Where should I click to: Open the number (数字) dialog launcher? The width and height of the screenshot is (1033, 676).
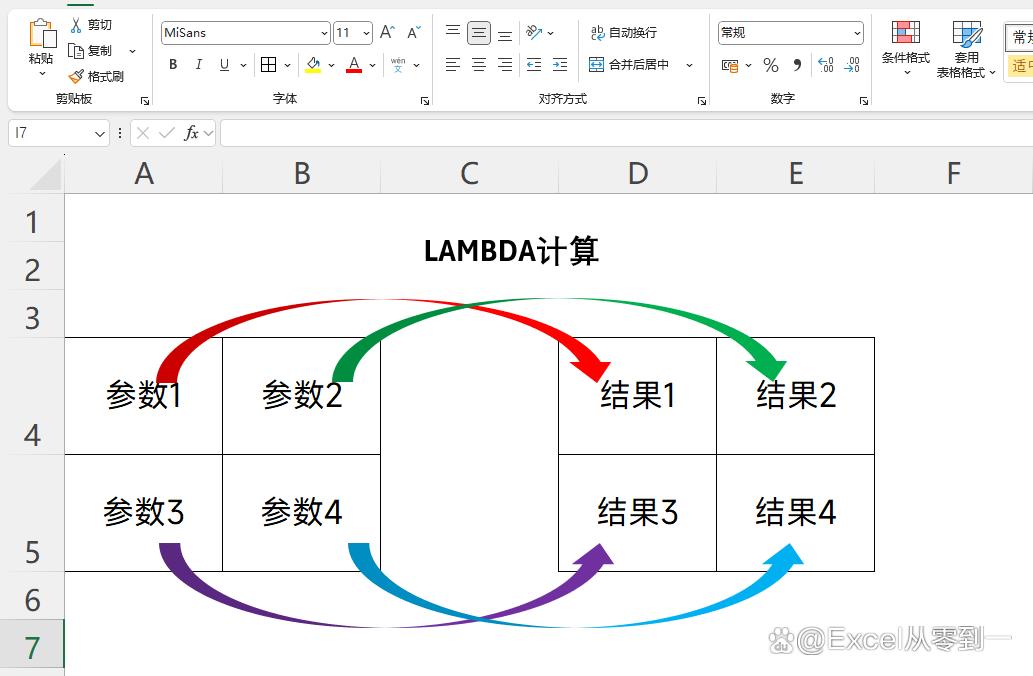[864, 101]
